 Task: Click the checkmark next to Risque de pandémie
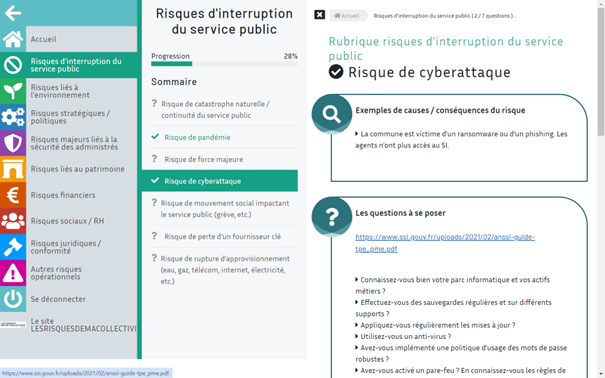click(x=155, y=137)
